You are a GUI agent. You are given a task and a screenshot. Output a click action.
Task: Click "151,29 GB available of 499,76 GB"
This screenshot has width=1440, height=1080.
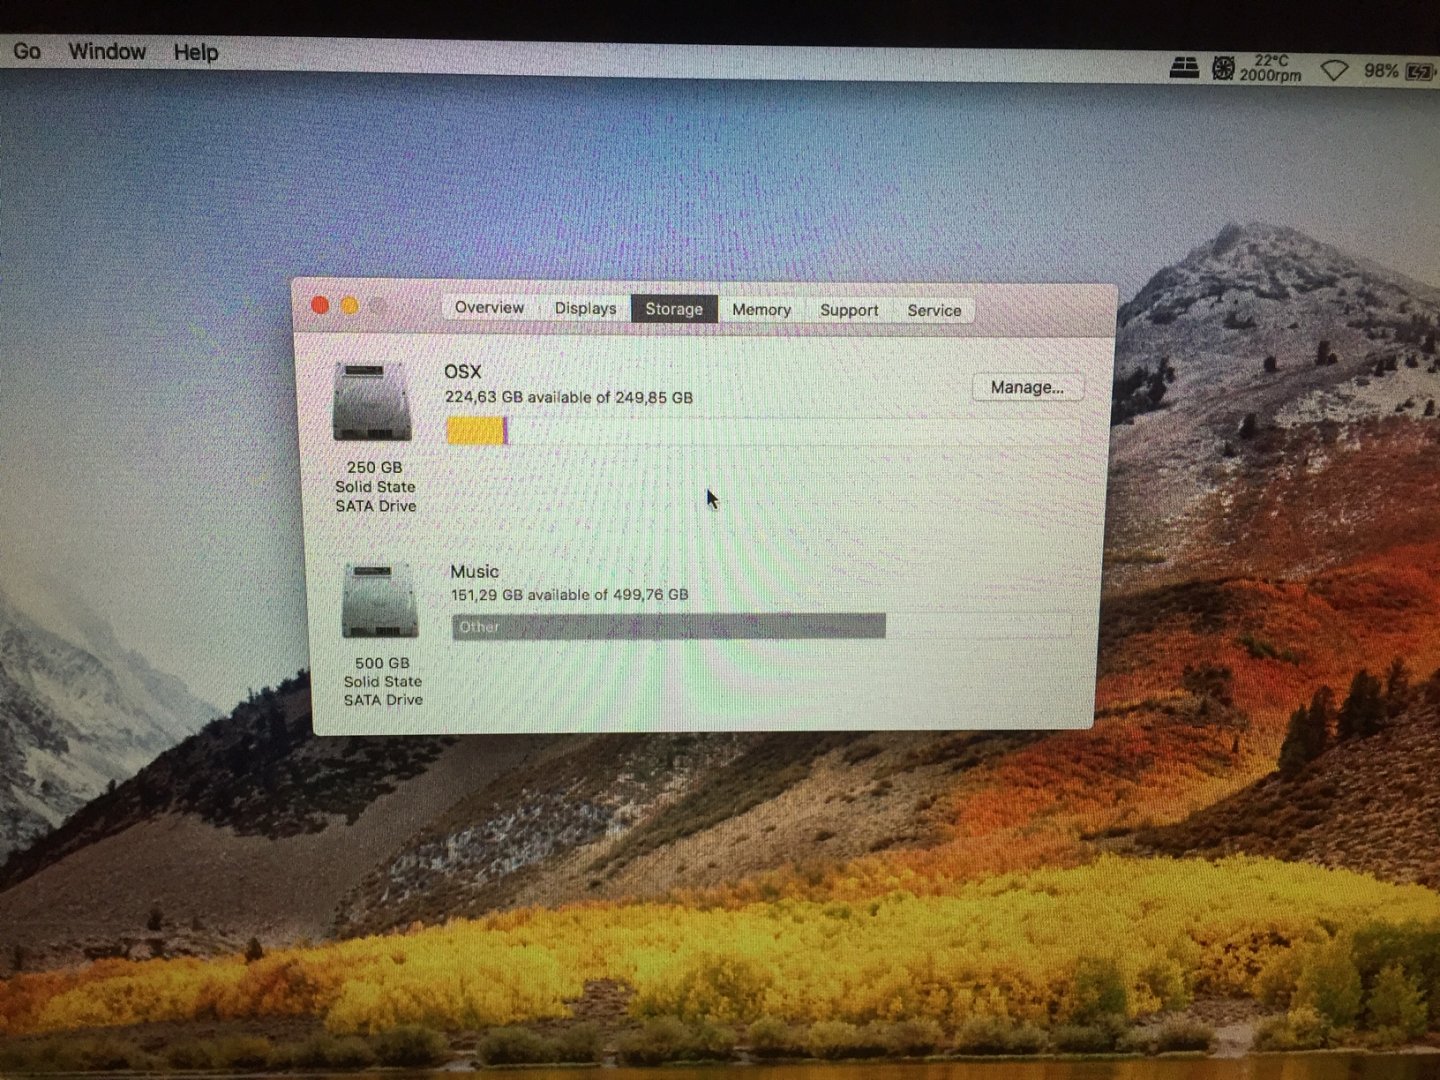click(x=569, y=594)
